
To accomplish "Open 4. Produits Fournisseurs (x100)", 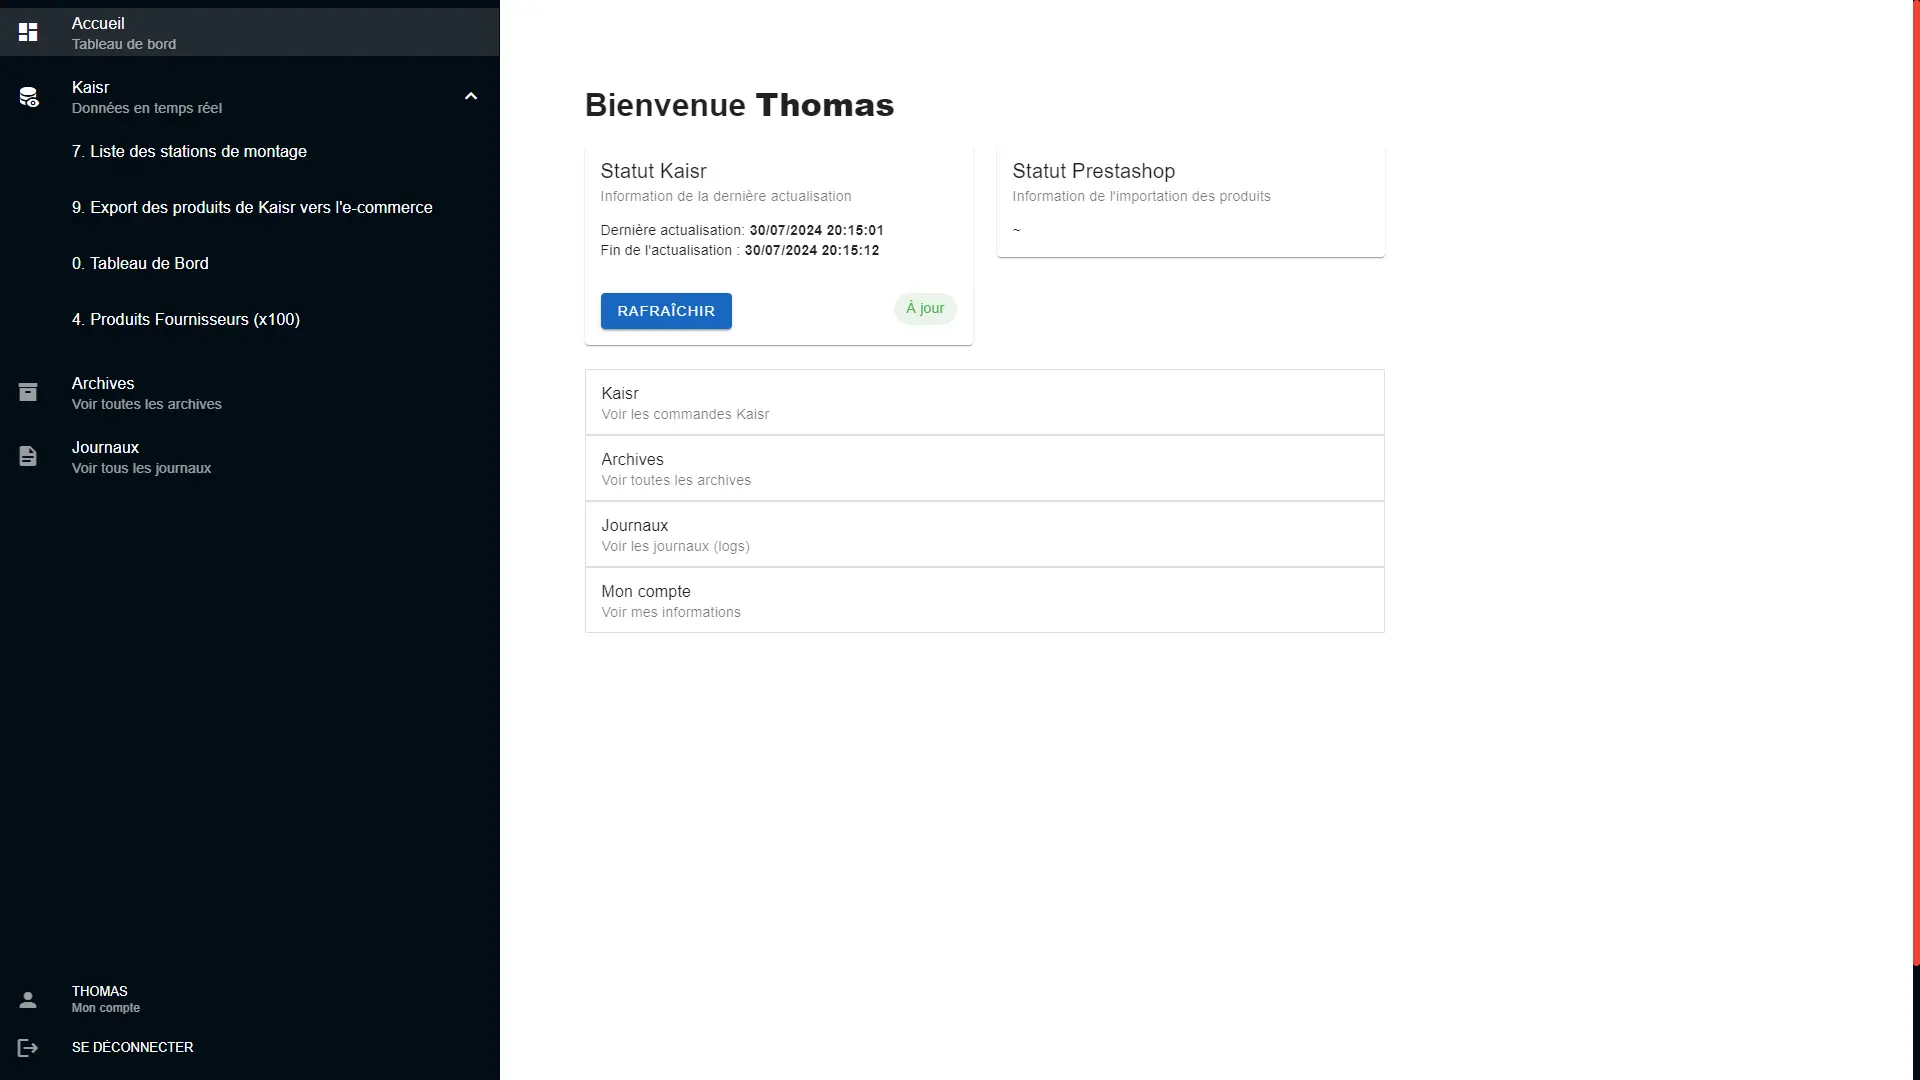I will click(x=250, y=320).
